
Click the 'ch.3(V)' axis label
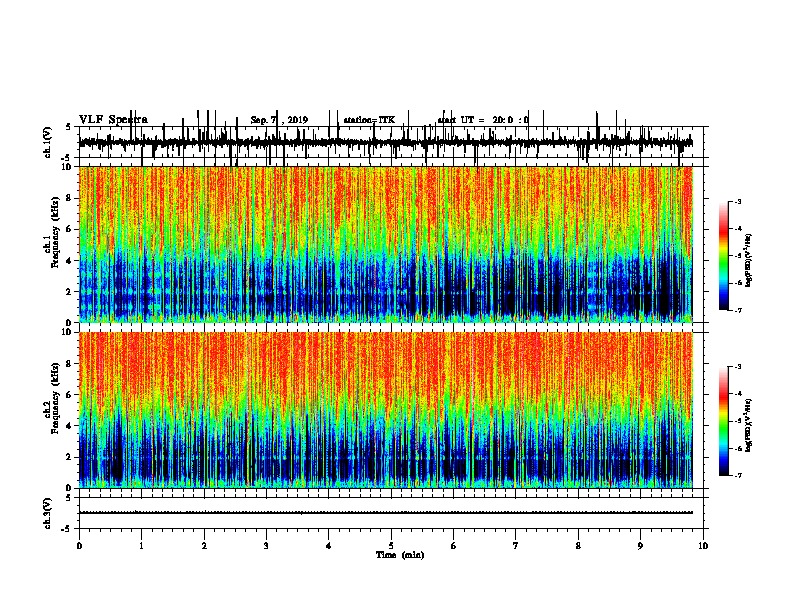[47, 514]
